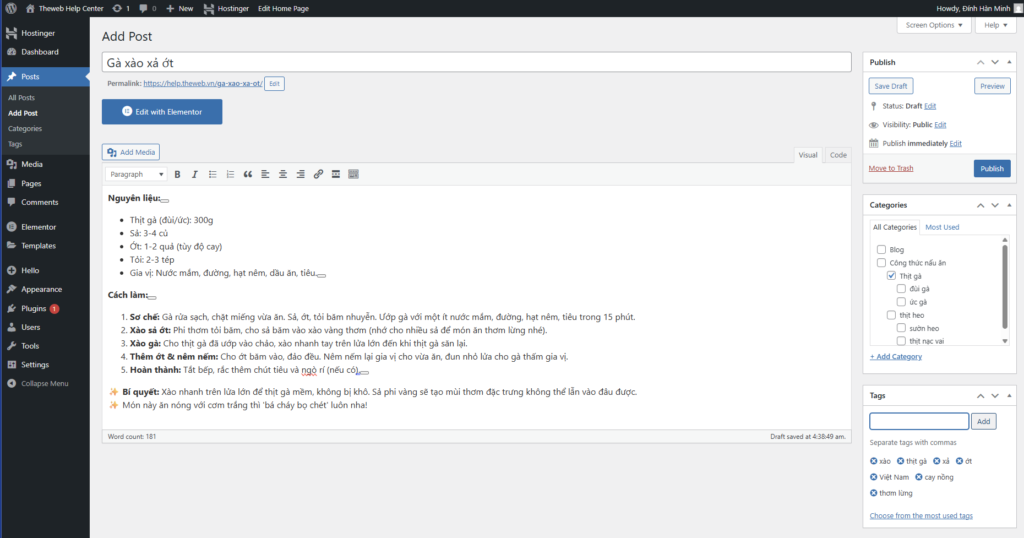Click the tags input field
Viewport: 1024px width, 538px height.
pyautogui.click(x=919, y=421)
